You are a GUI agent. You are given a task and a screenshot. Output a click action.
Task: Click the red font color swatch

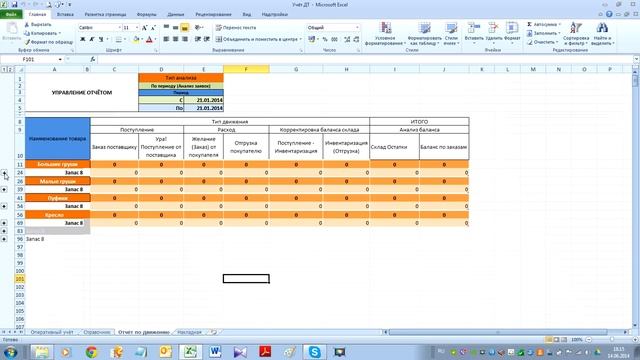point(149,39)
